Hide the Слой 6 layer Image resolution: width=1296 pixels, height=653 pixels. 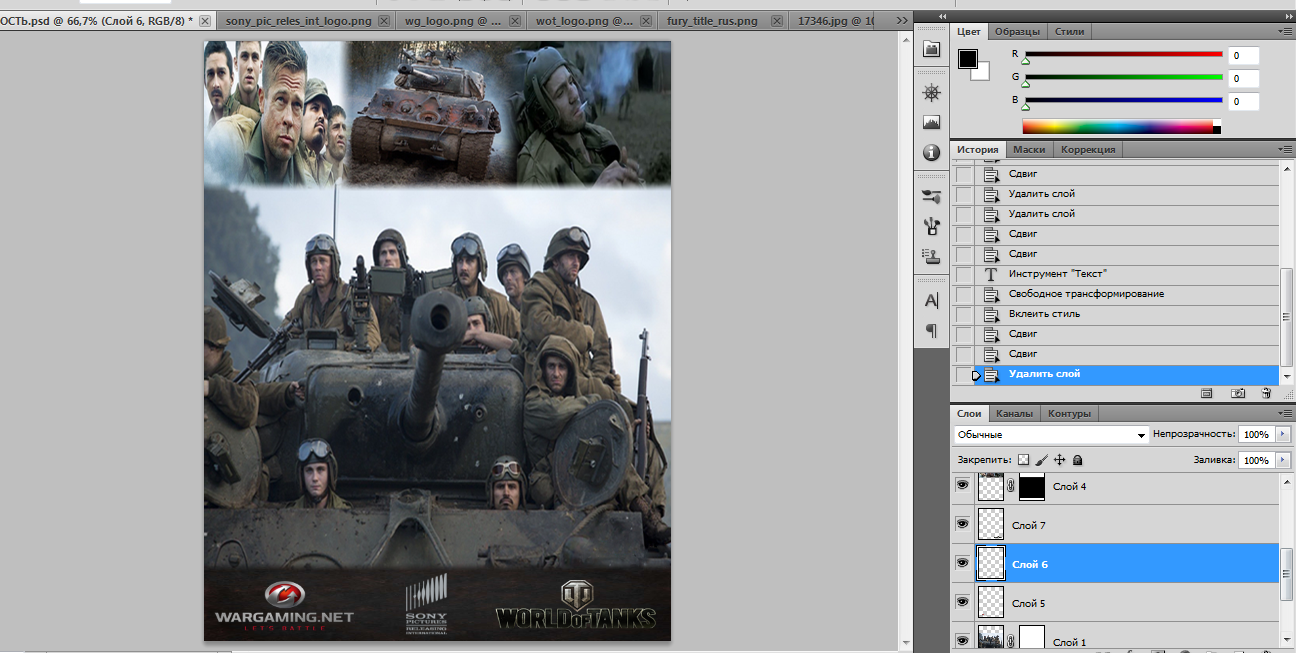coord(962,563)
